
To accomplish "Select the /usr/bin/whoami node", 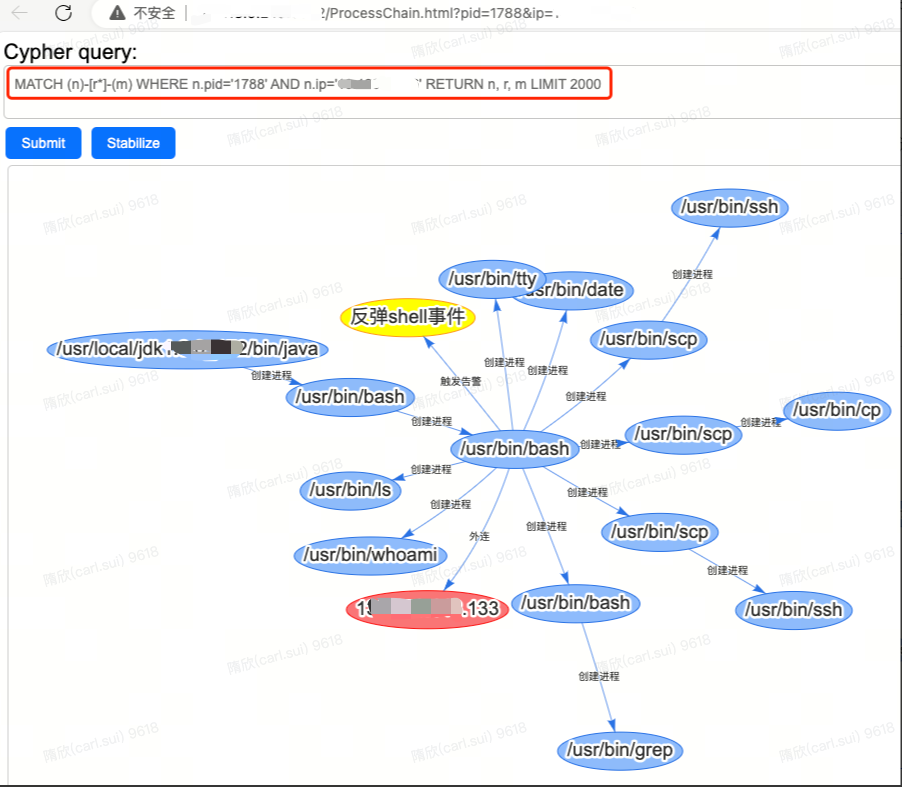I will [370, 555].
